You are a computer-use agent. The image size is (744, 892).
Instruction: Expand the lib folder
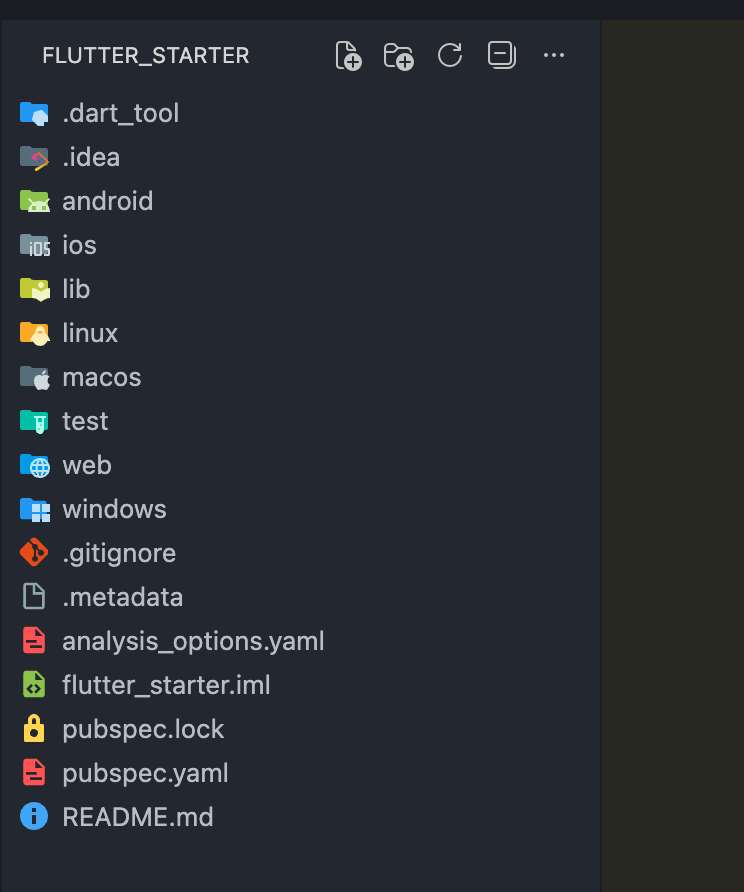tap(76, 289)
